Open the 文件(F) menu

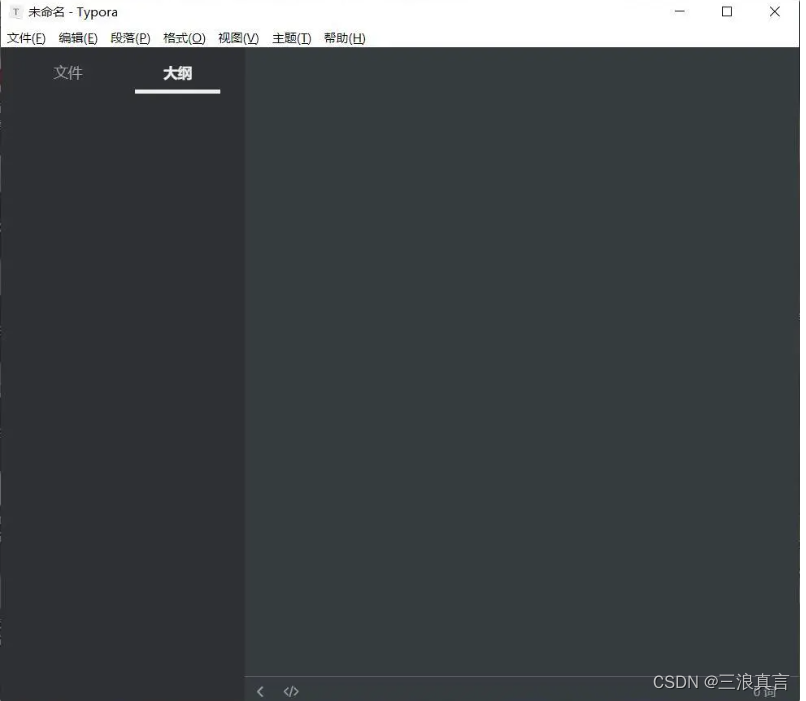27,38
